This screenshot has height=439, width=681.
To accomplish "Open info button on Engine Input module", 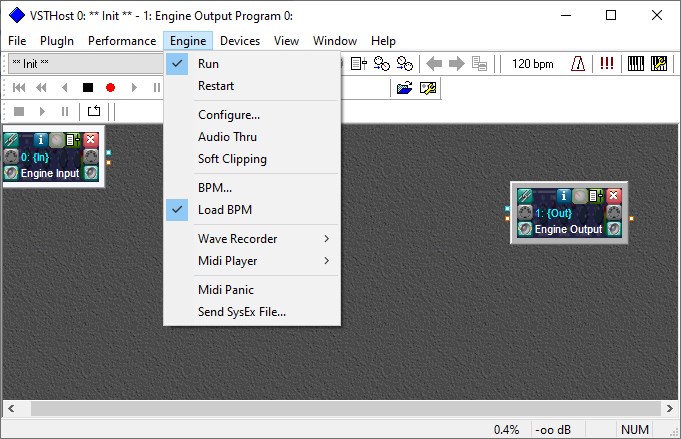I will pos(40,140).
